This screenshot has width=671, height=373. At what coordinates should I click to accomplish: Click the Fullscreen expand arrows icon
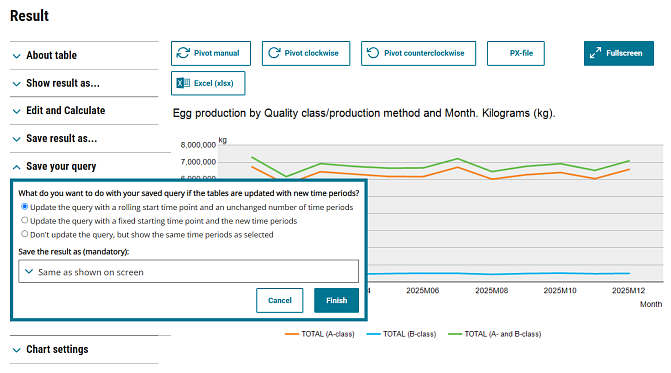point(595,53)
